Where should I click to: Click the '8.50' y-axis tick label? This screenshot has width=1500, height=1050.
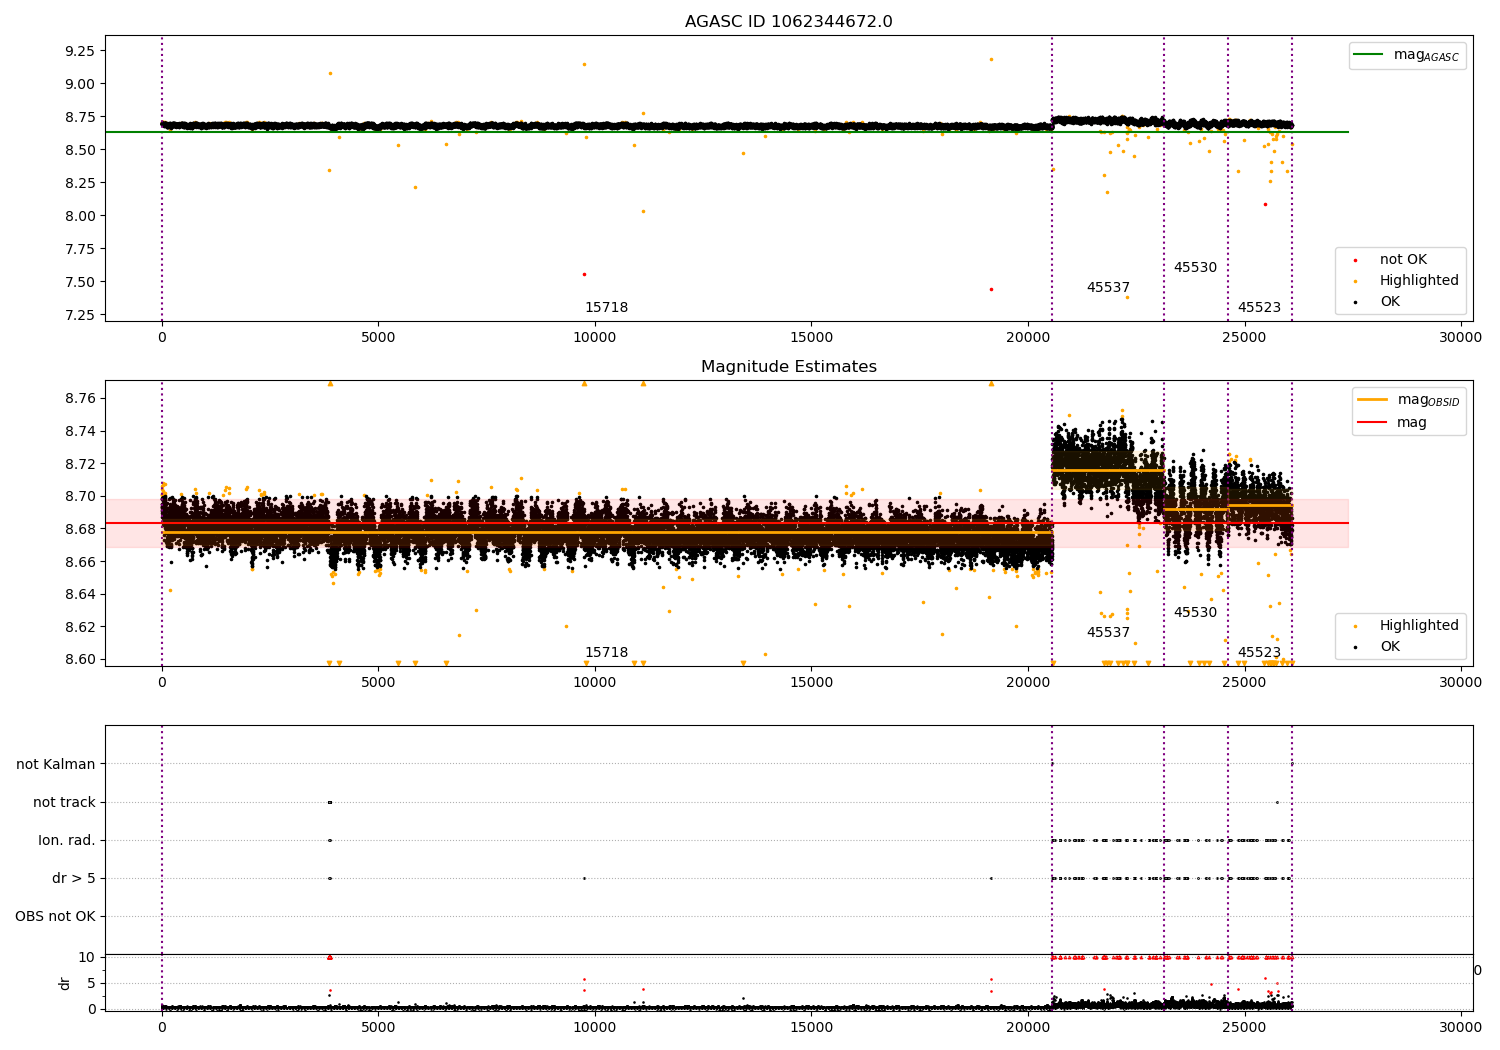point(80,150)
